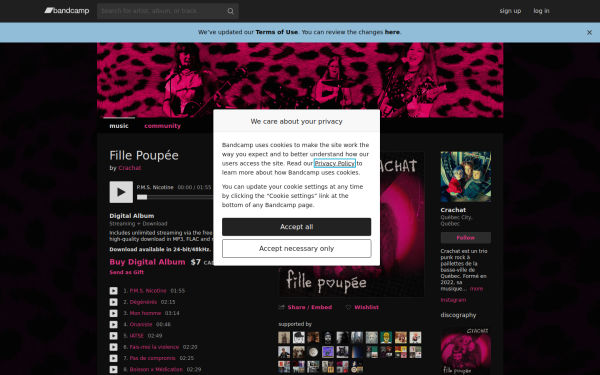
Task: Open the Crachat band photo in sidebar
Action: coord(466,177)
